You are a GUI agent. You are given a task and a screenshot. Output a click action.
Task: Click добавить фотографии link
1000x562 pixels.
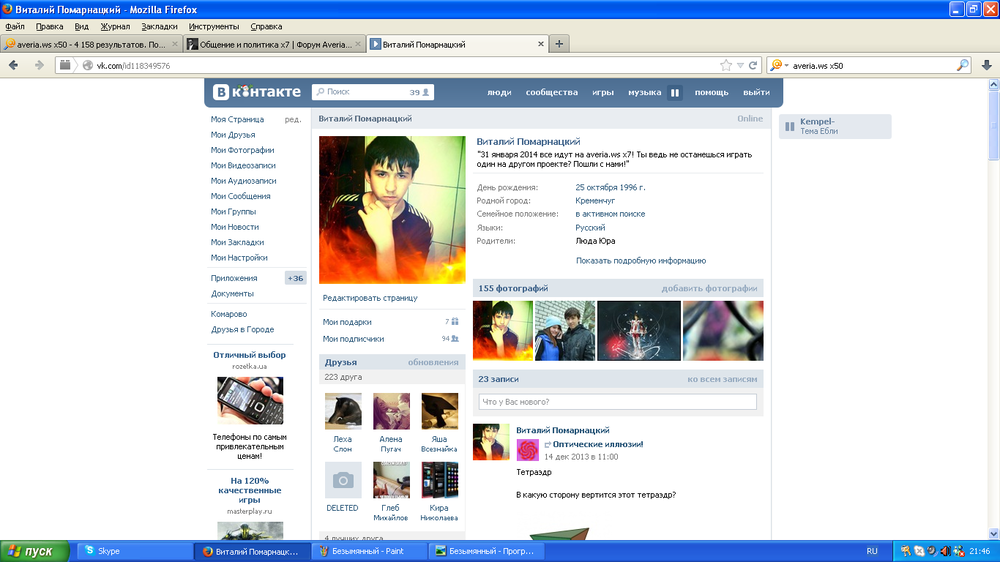click(x=709, y=288)
